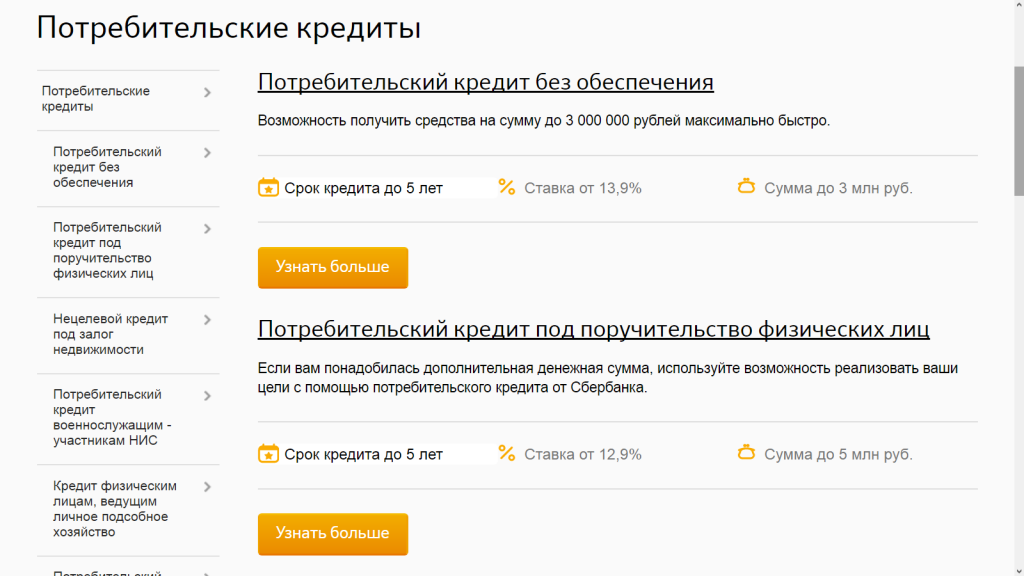Open heading link кредит под поручительство физических лиц
The width and height of the screenshot is (1024, 576).
[593, 329]
